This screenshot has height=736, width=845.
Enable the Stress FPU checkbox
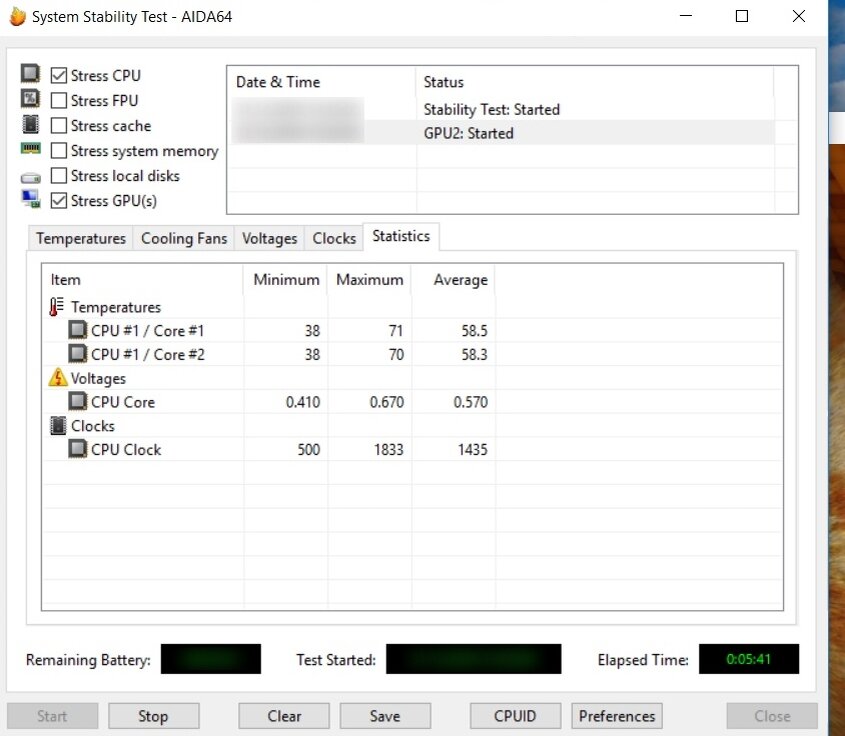pyautogui.click(x=59, y=100)
